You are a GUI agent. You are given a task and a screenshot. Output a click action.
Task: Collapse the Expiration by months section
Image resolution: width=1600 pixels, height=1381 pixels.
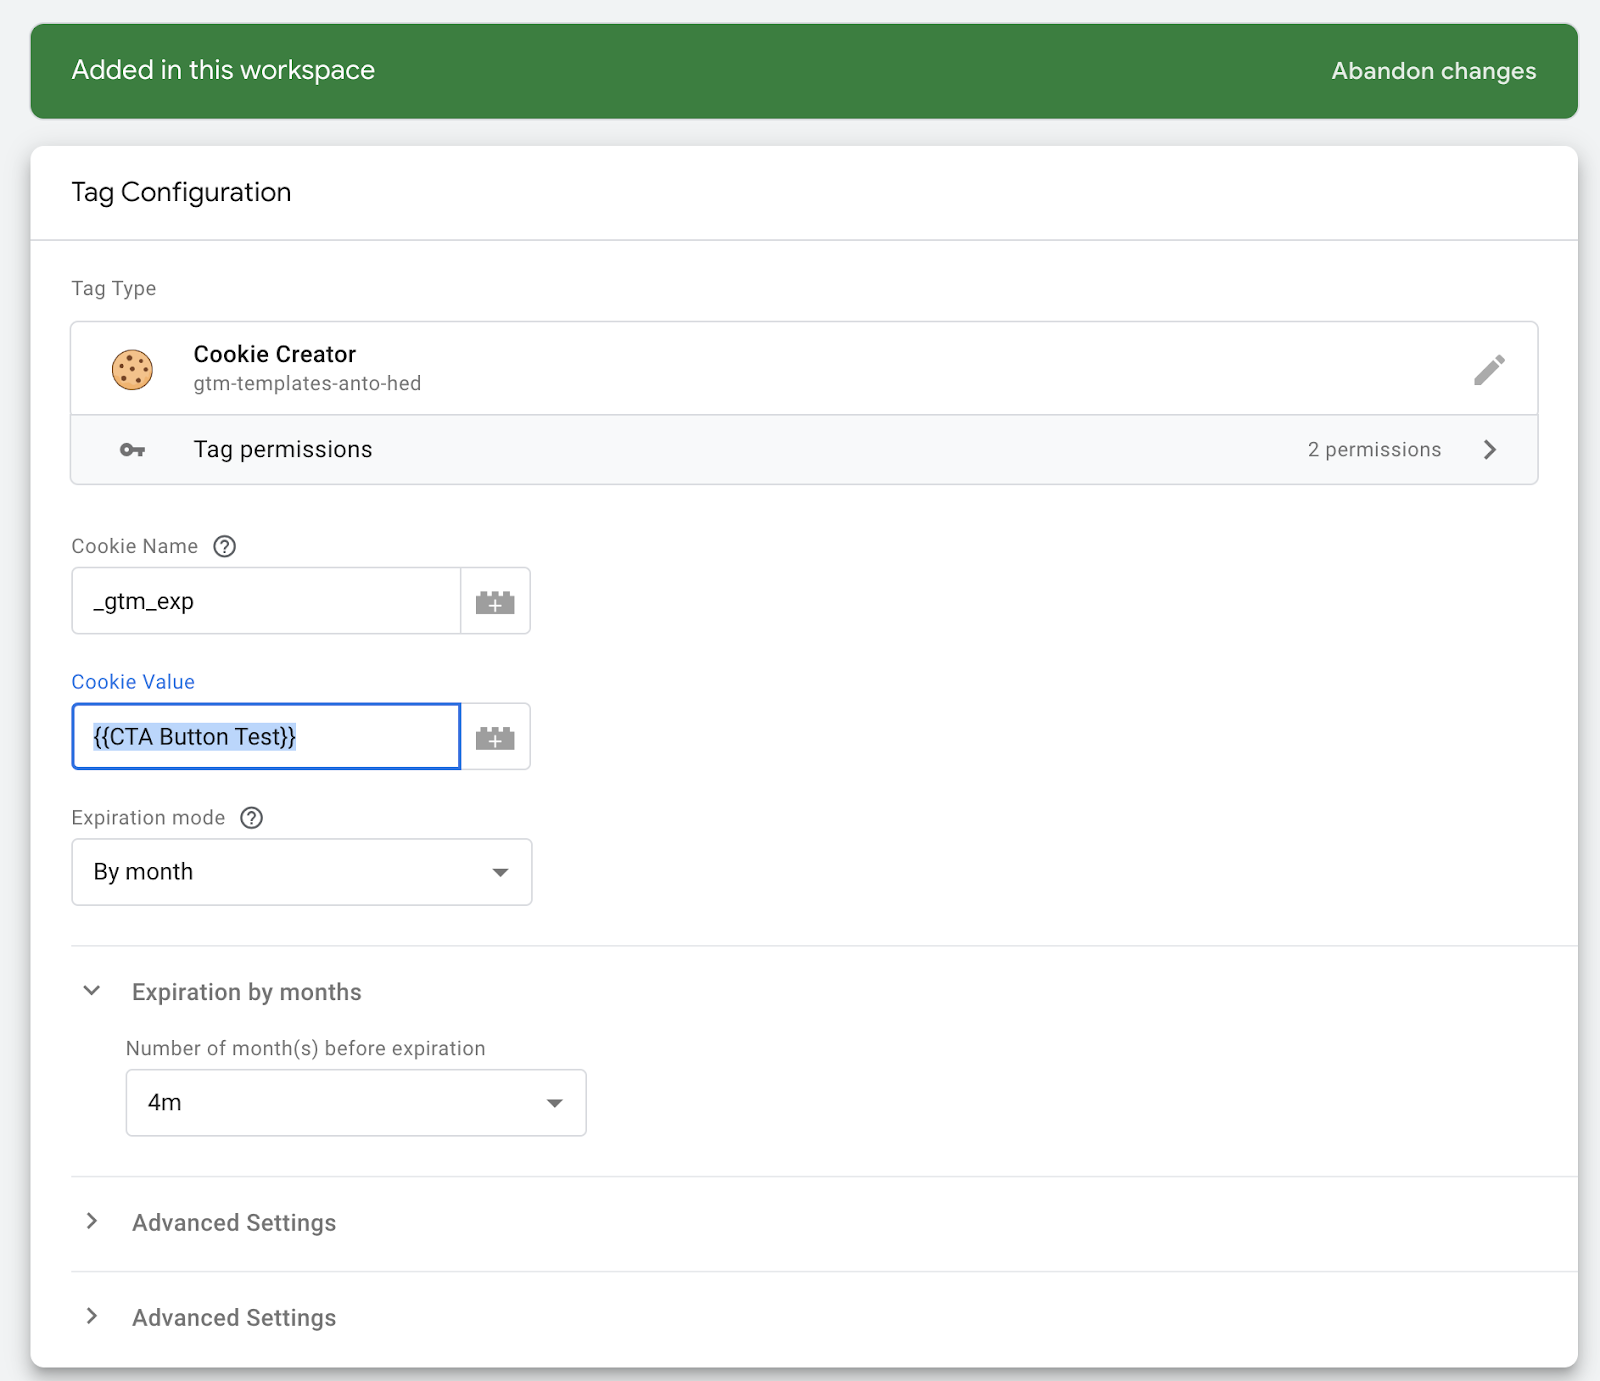[x=92, y=991]
